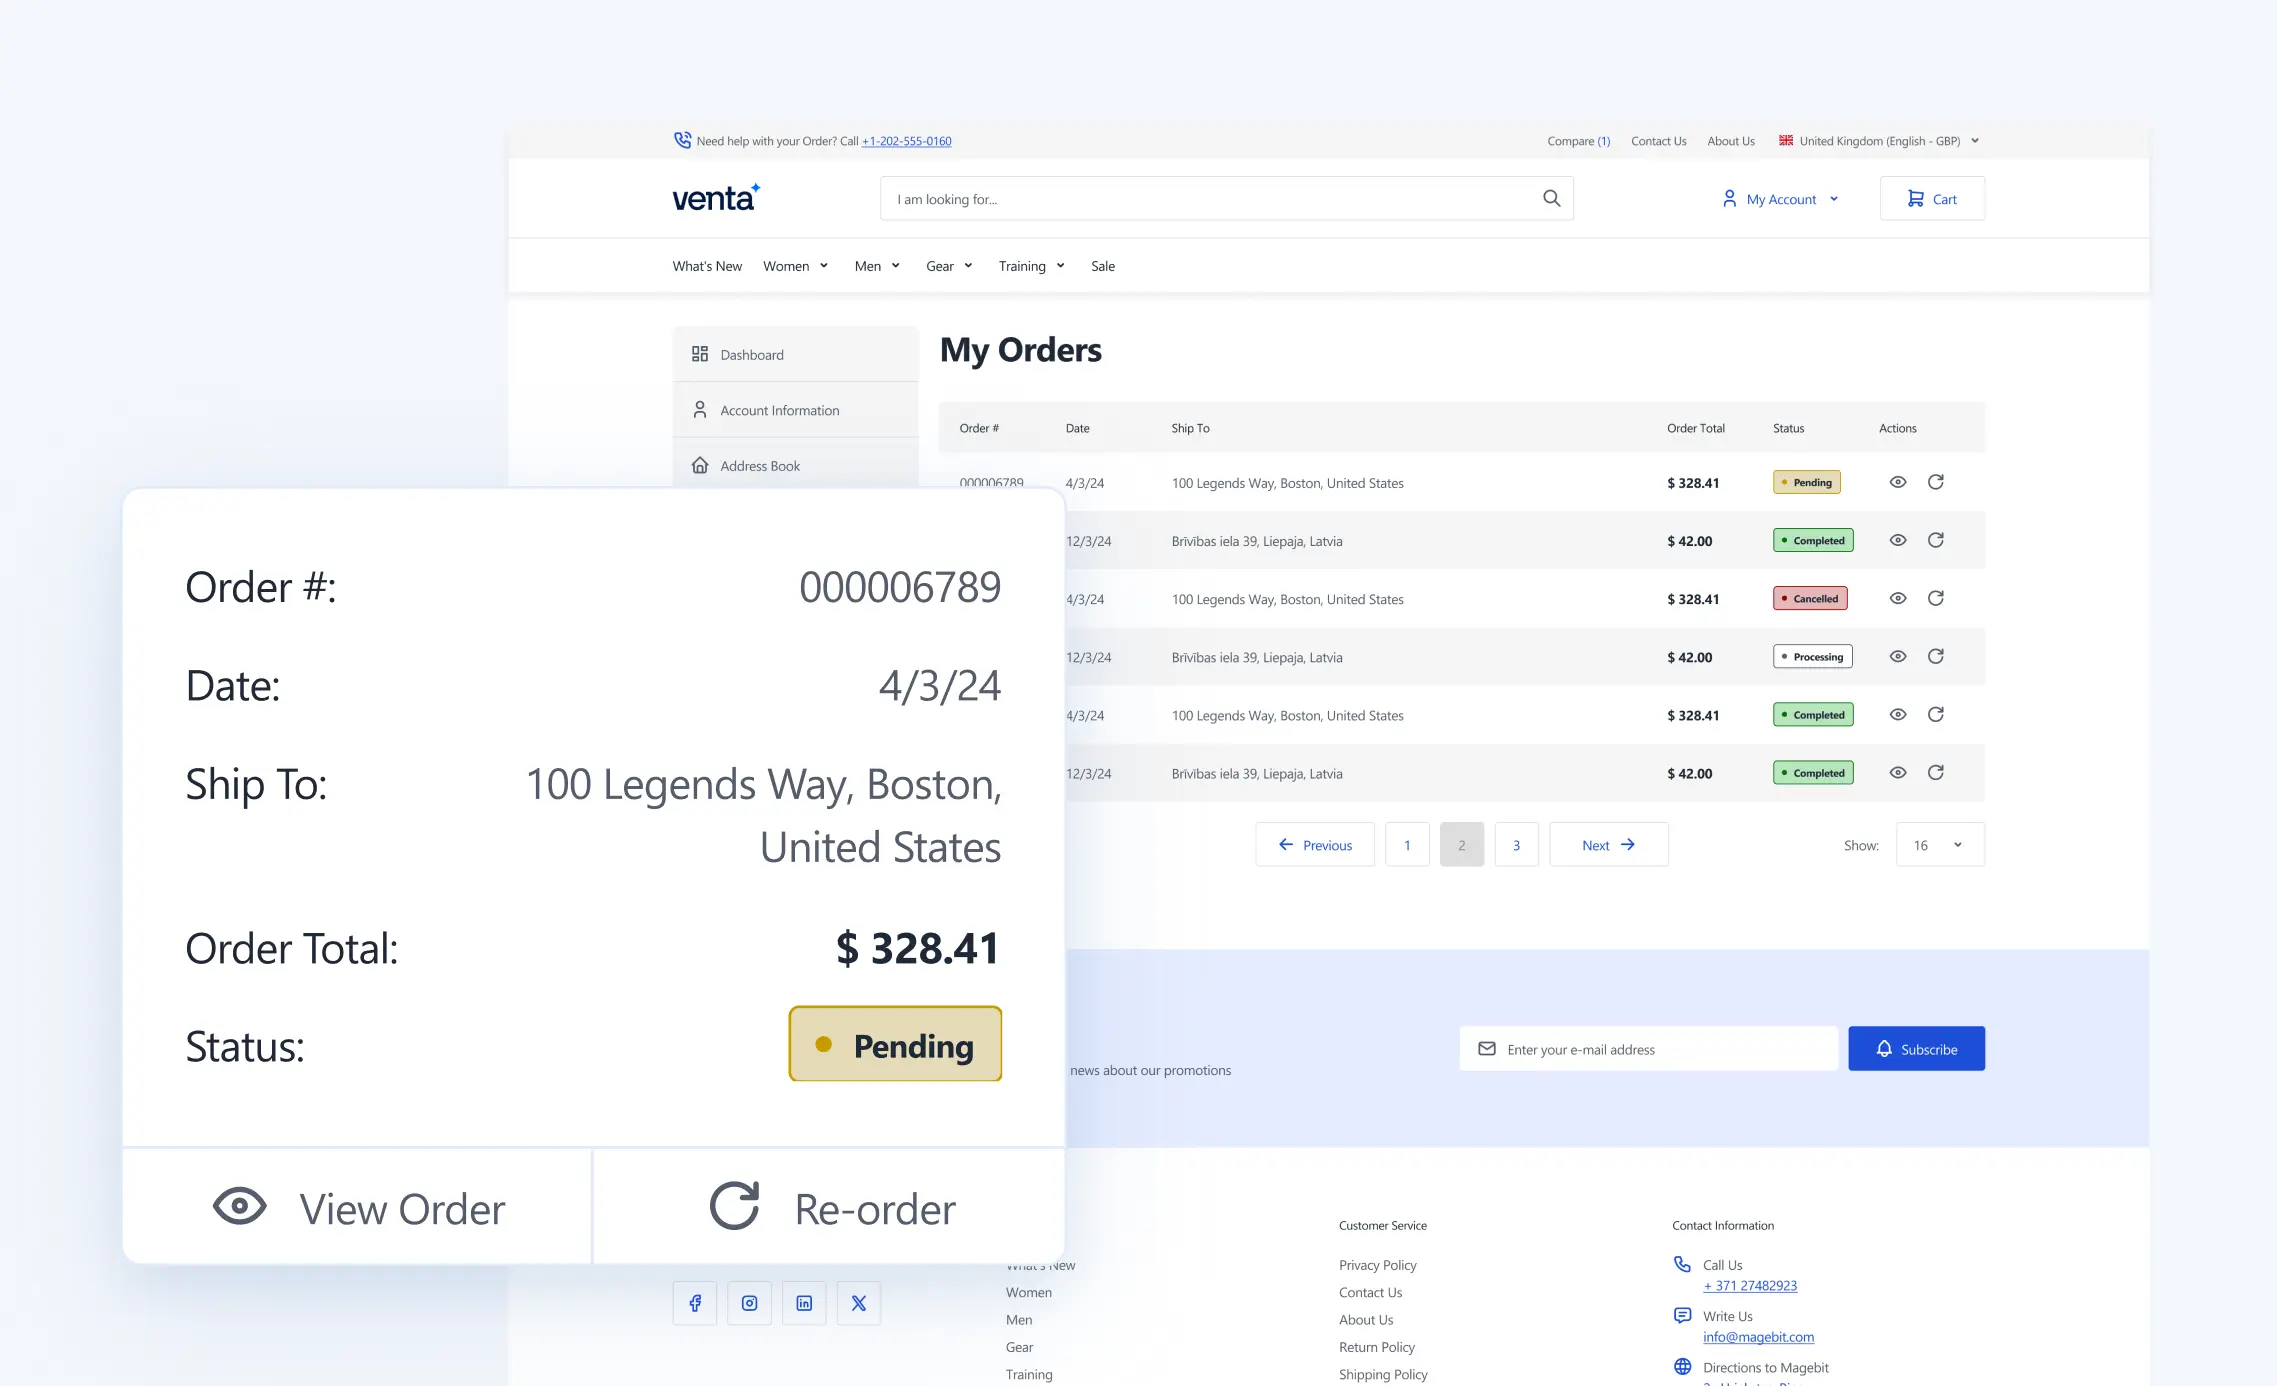The width and height of the screenshot is (2277, 1386).
Task: Open Facebook social icon
Action: click(695, 1303)
